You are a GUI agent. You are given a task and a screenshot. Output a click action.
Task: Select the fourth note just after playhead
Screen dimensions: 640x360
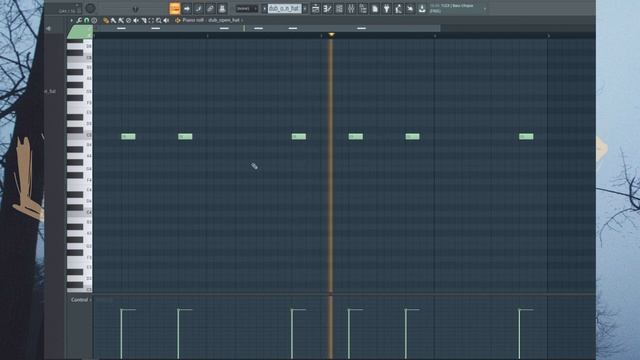[x=356, y=136]
